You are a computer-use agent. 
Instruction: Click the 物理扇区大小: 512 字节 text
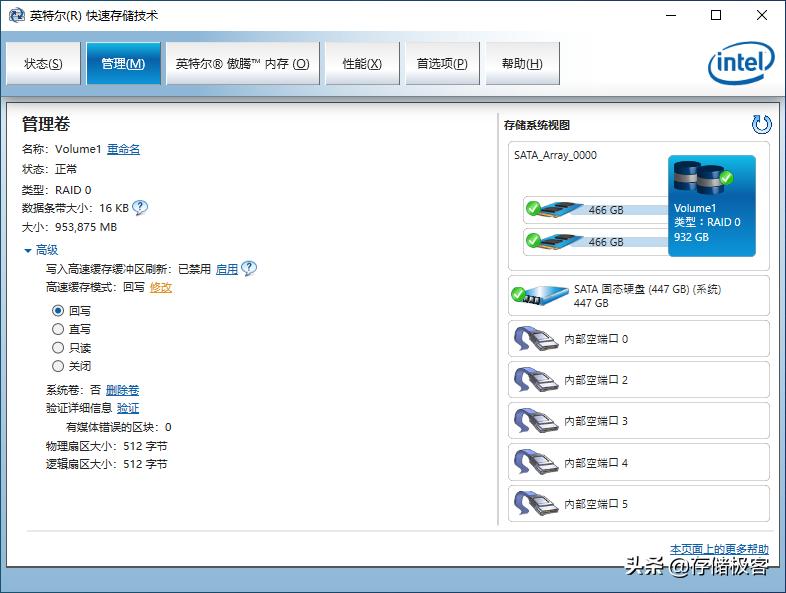coord(107,446)
